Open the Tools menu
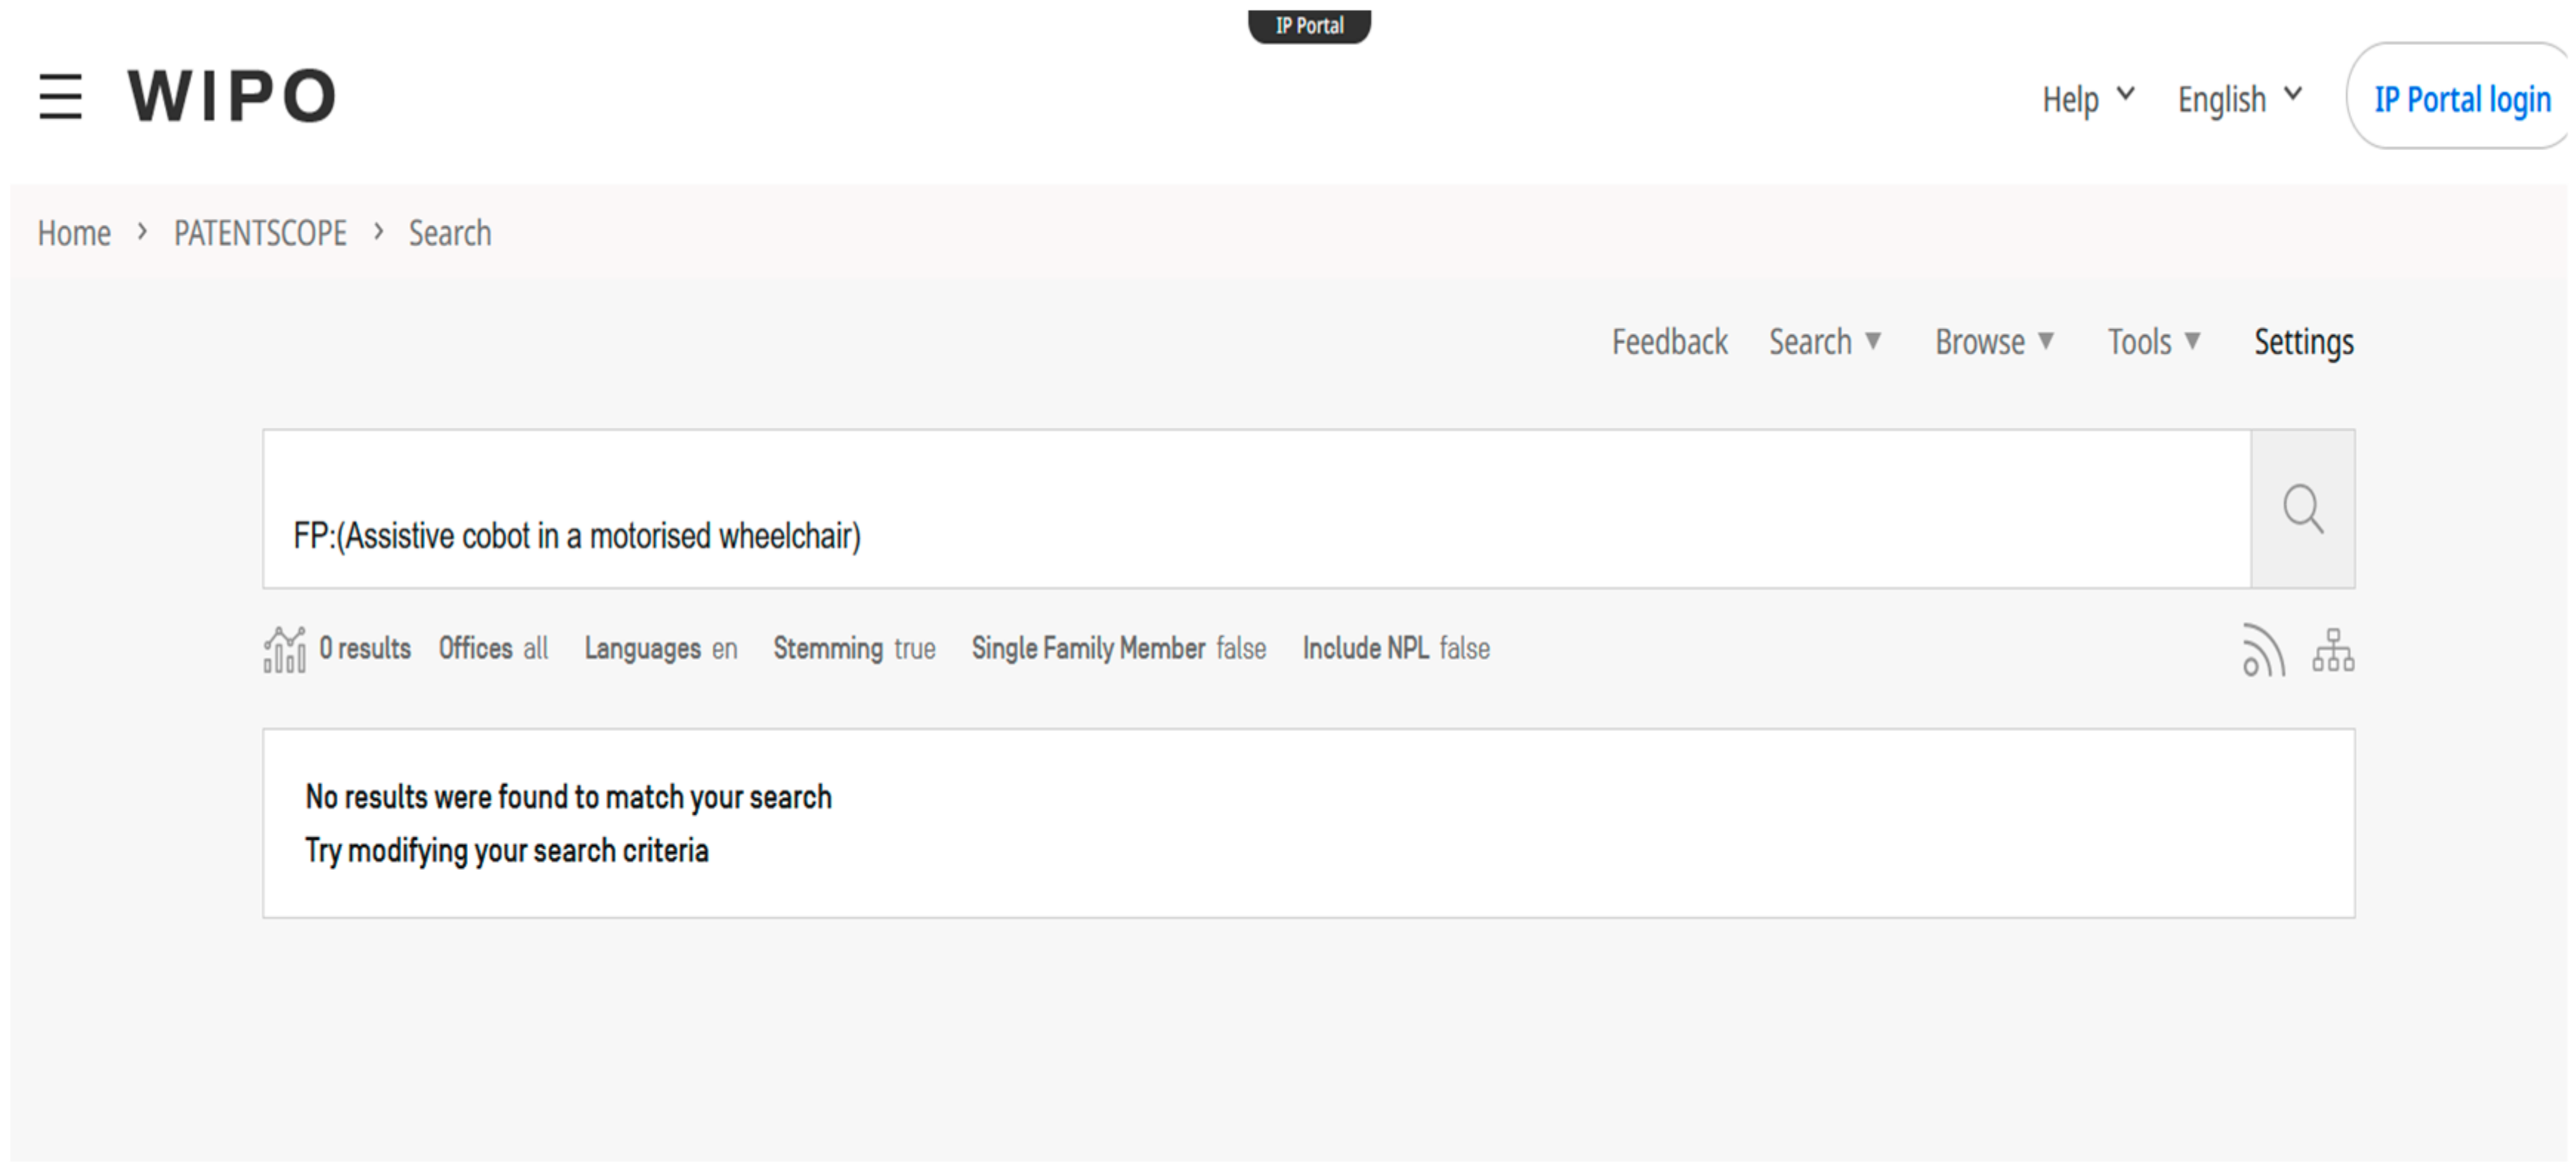 [x=2153, y=342]
